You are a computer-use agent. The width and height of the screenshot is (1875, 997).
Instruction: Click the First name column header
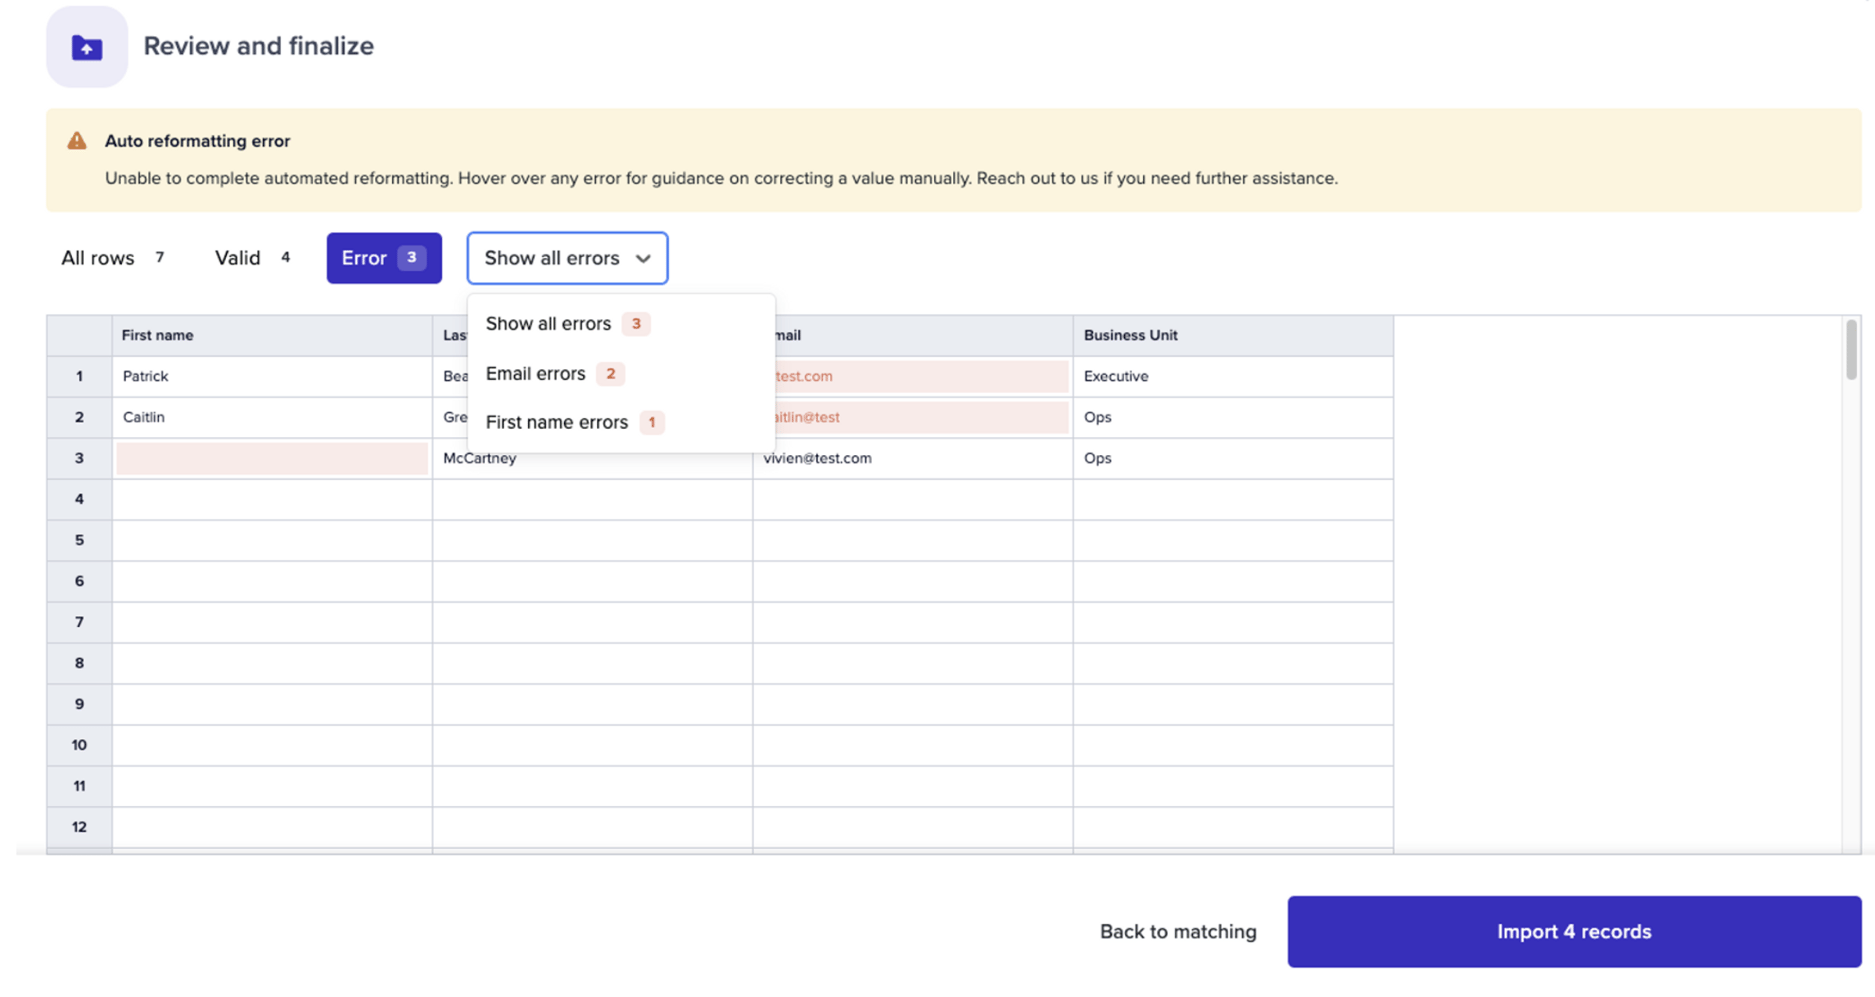(157, 335)
